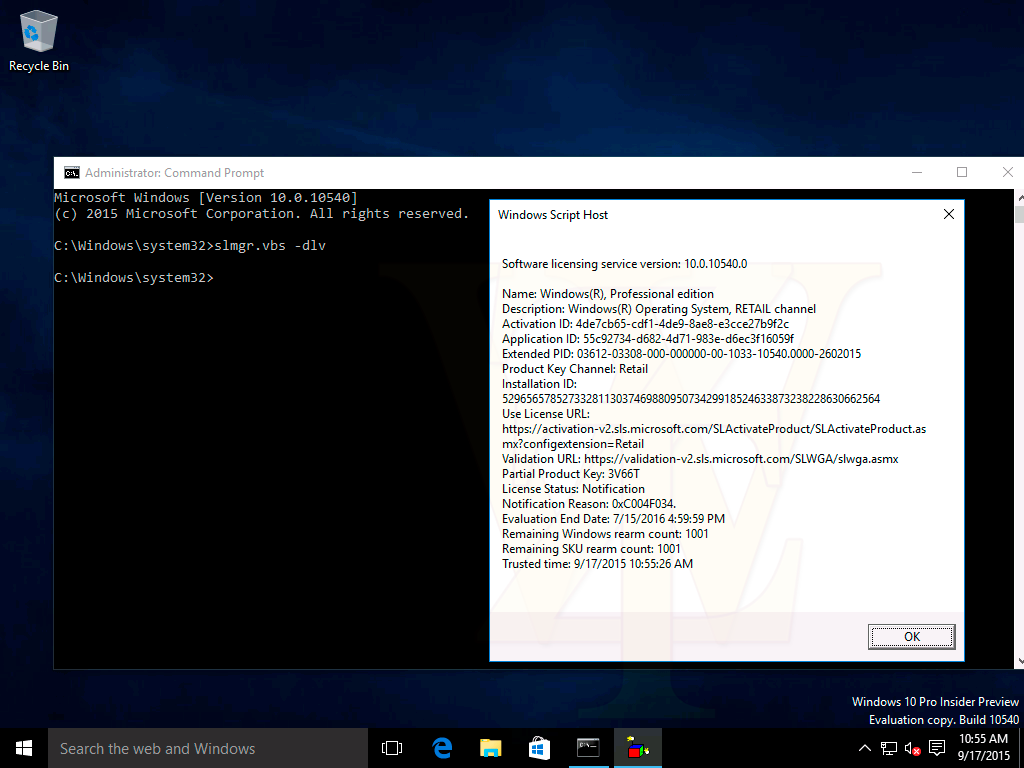The image size is (1024, 768).
Task: Open the Action Center notifications icon
Action: [x=937, y=748]
